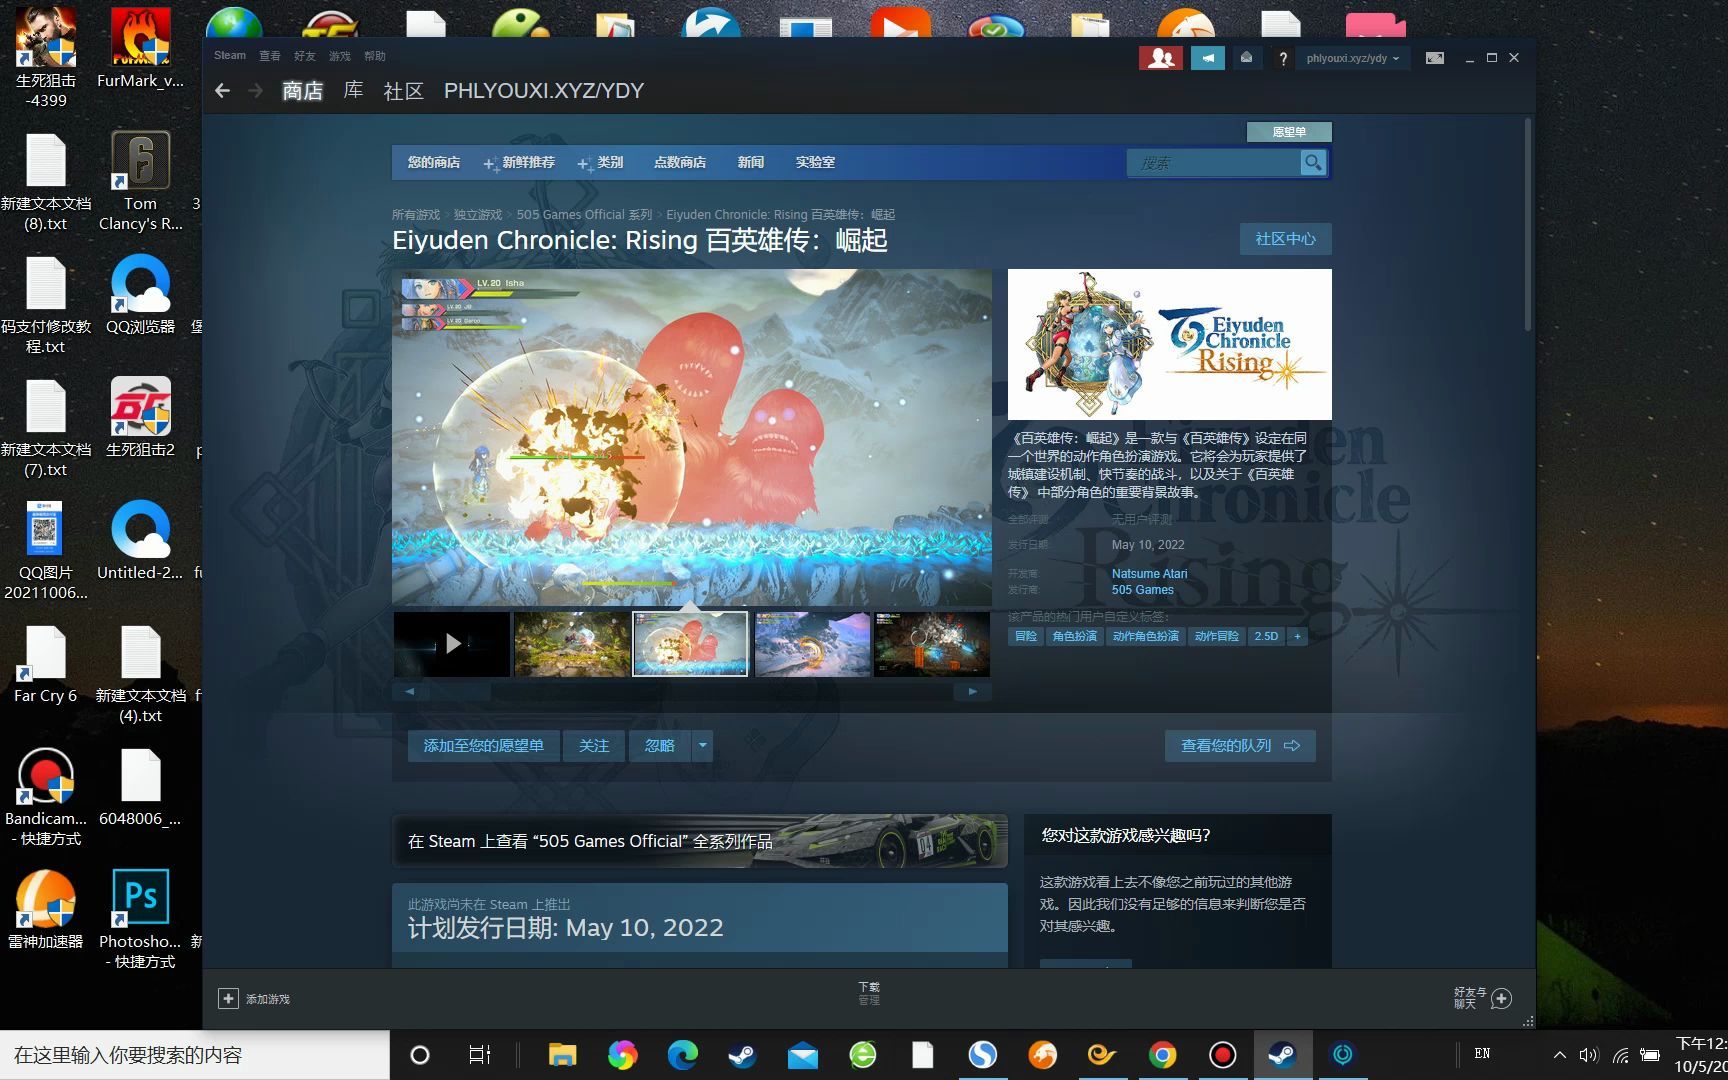1728x1080 pixels.
Task: Open the 社区中心 community hub
Action: 1285,239
